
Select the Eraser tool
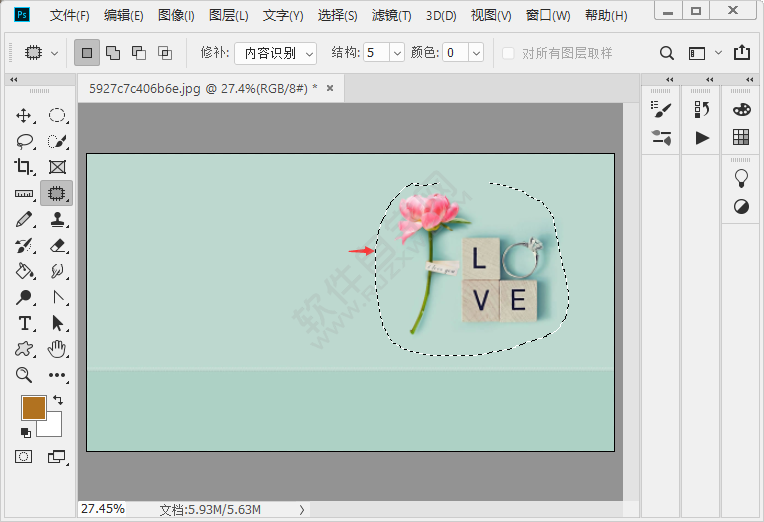tap(57, 245)
